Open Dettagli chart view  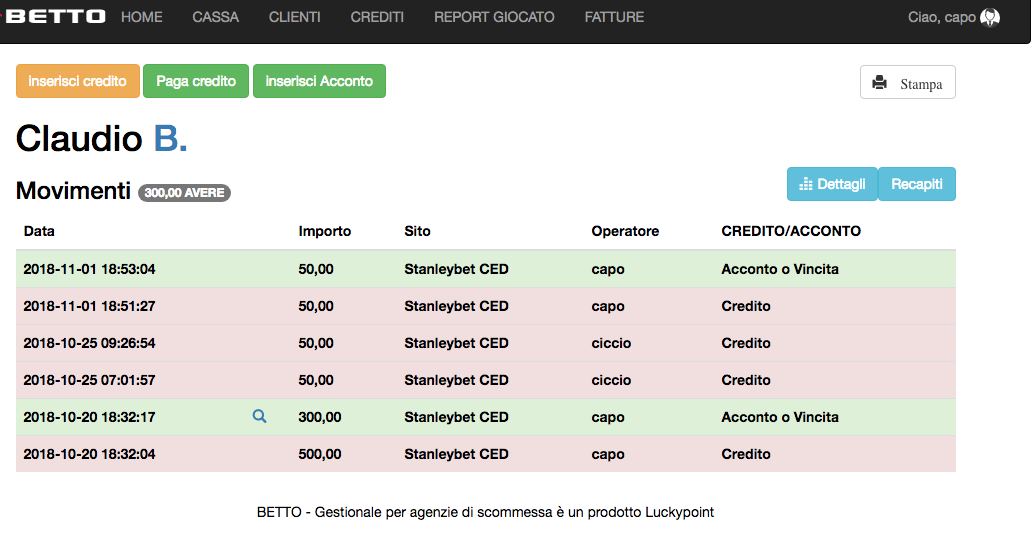832,184
